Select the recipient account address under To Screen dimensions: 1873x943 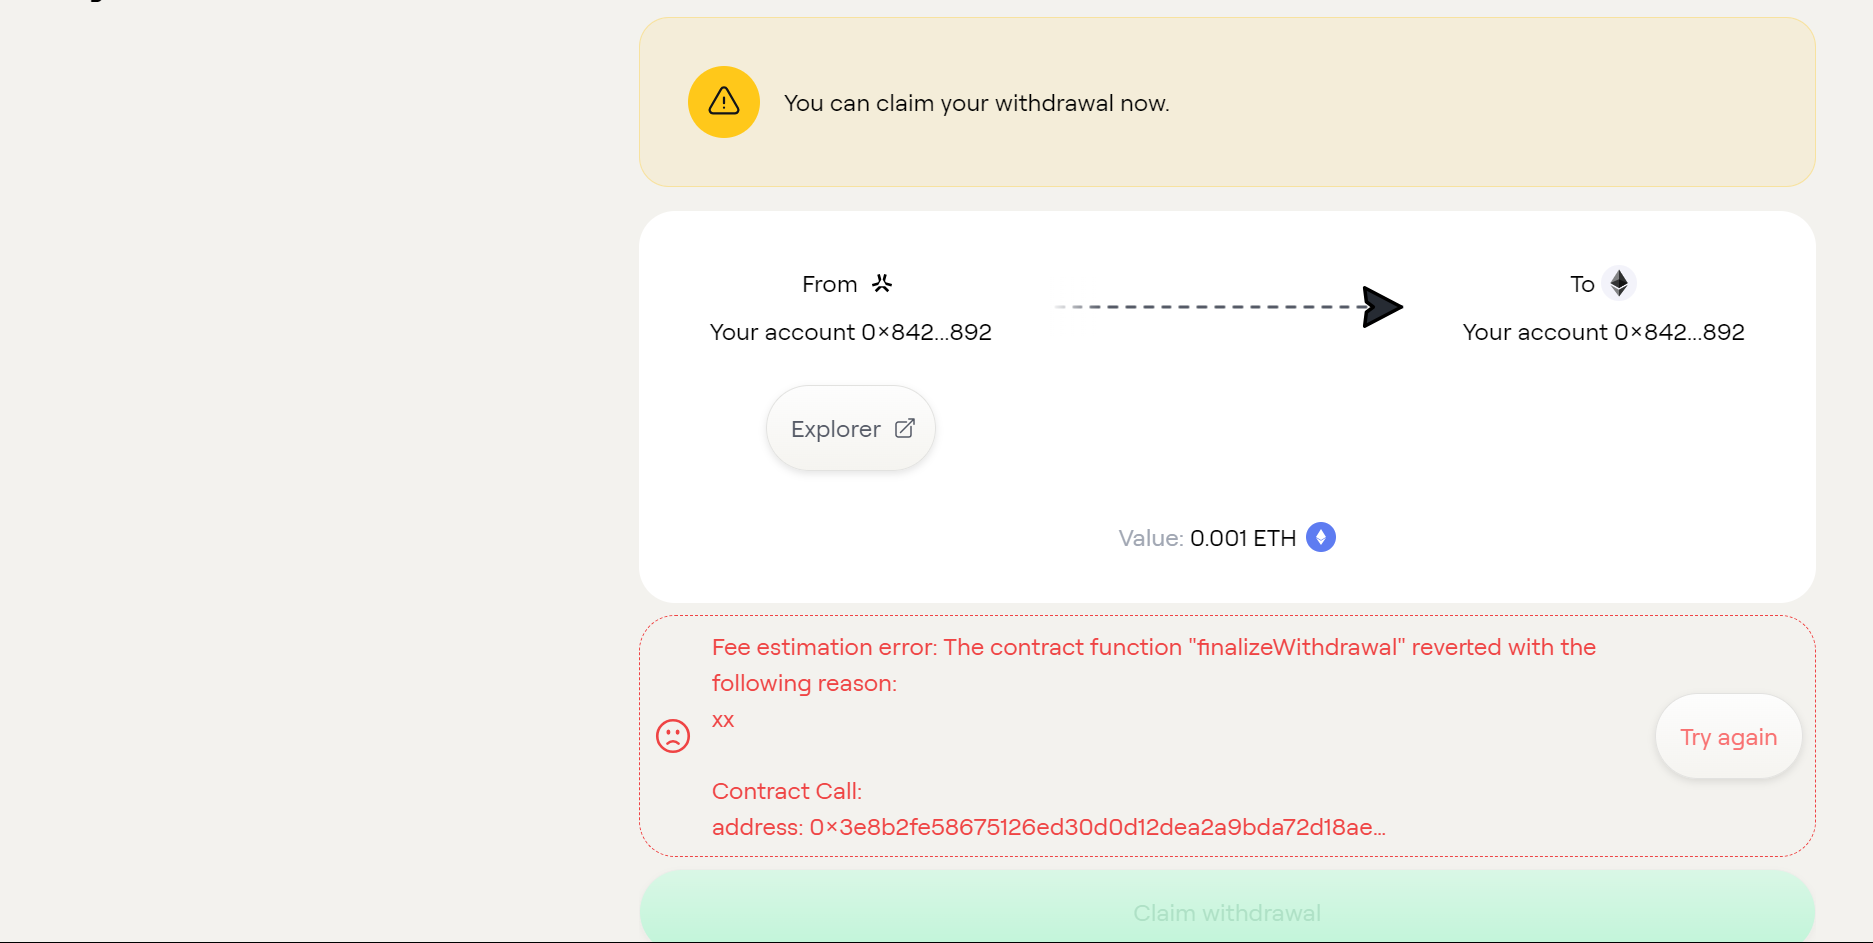point(1603,332)
